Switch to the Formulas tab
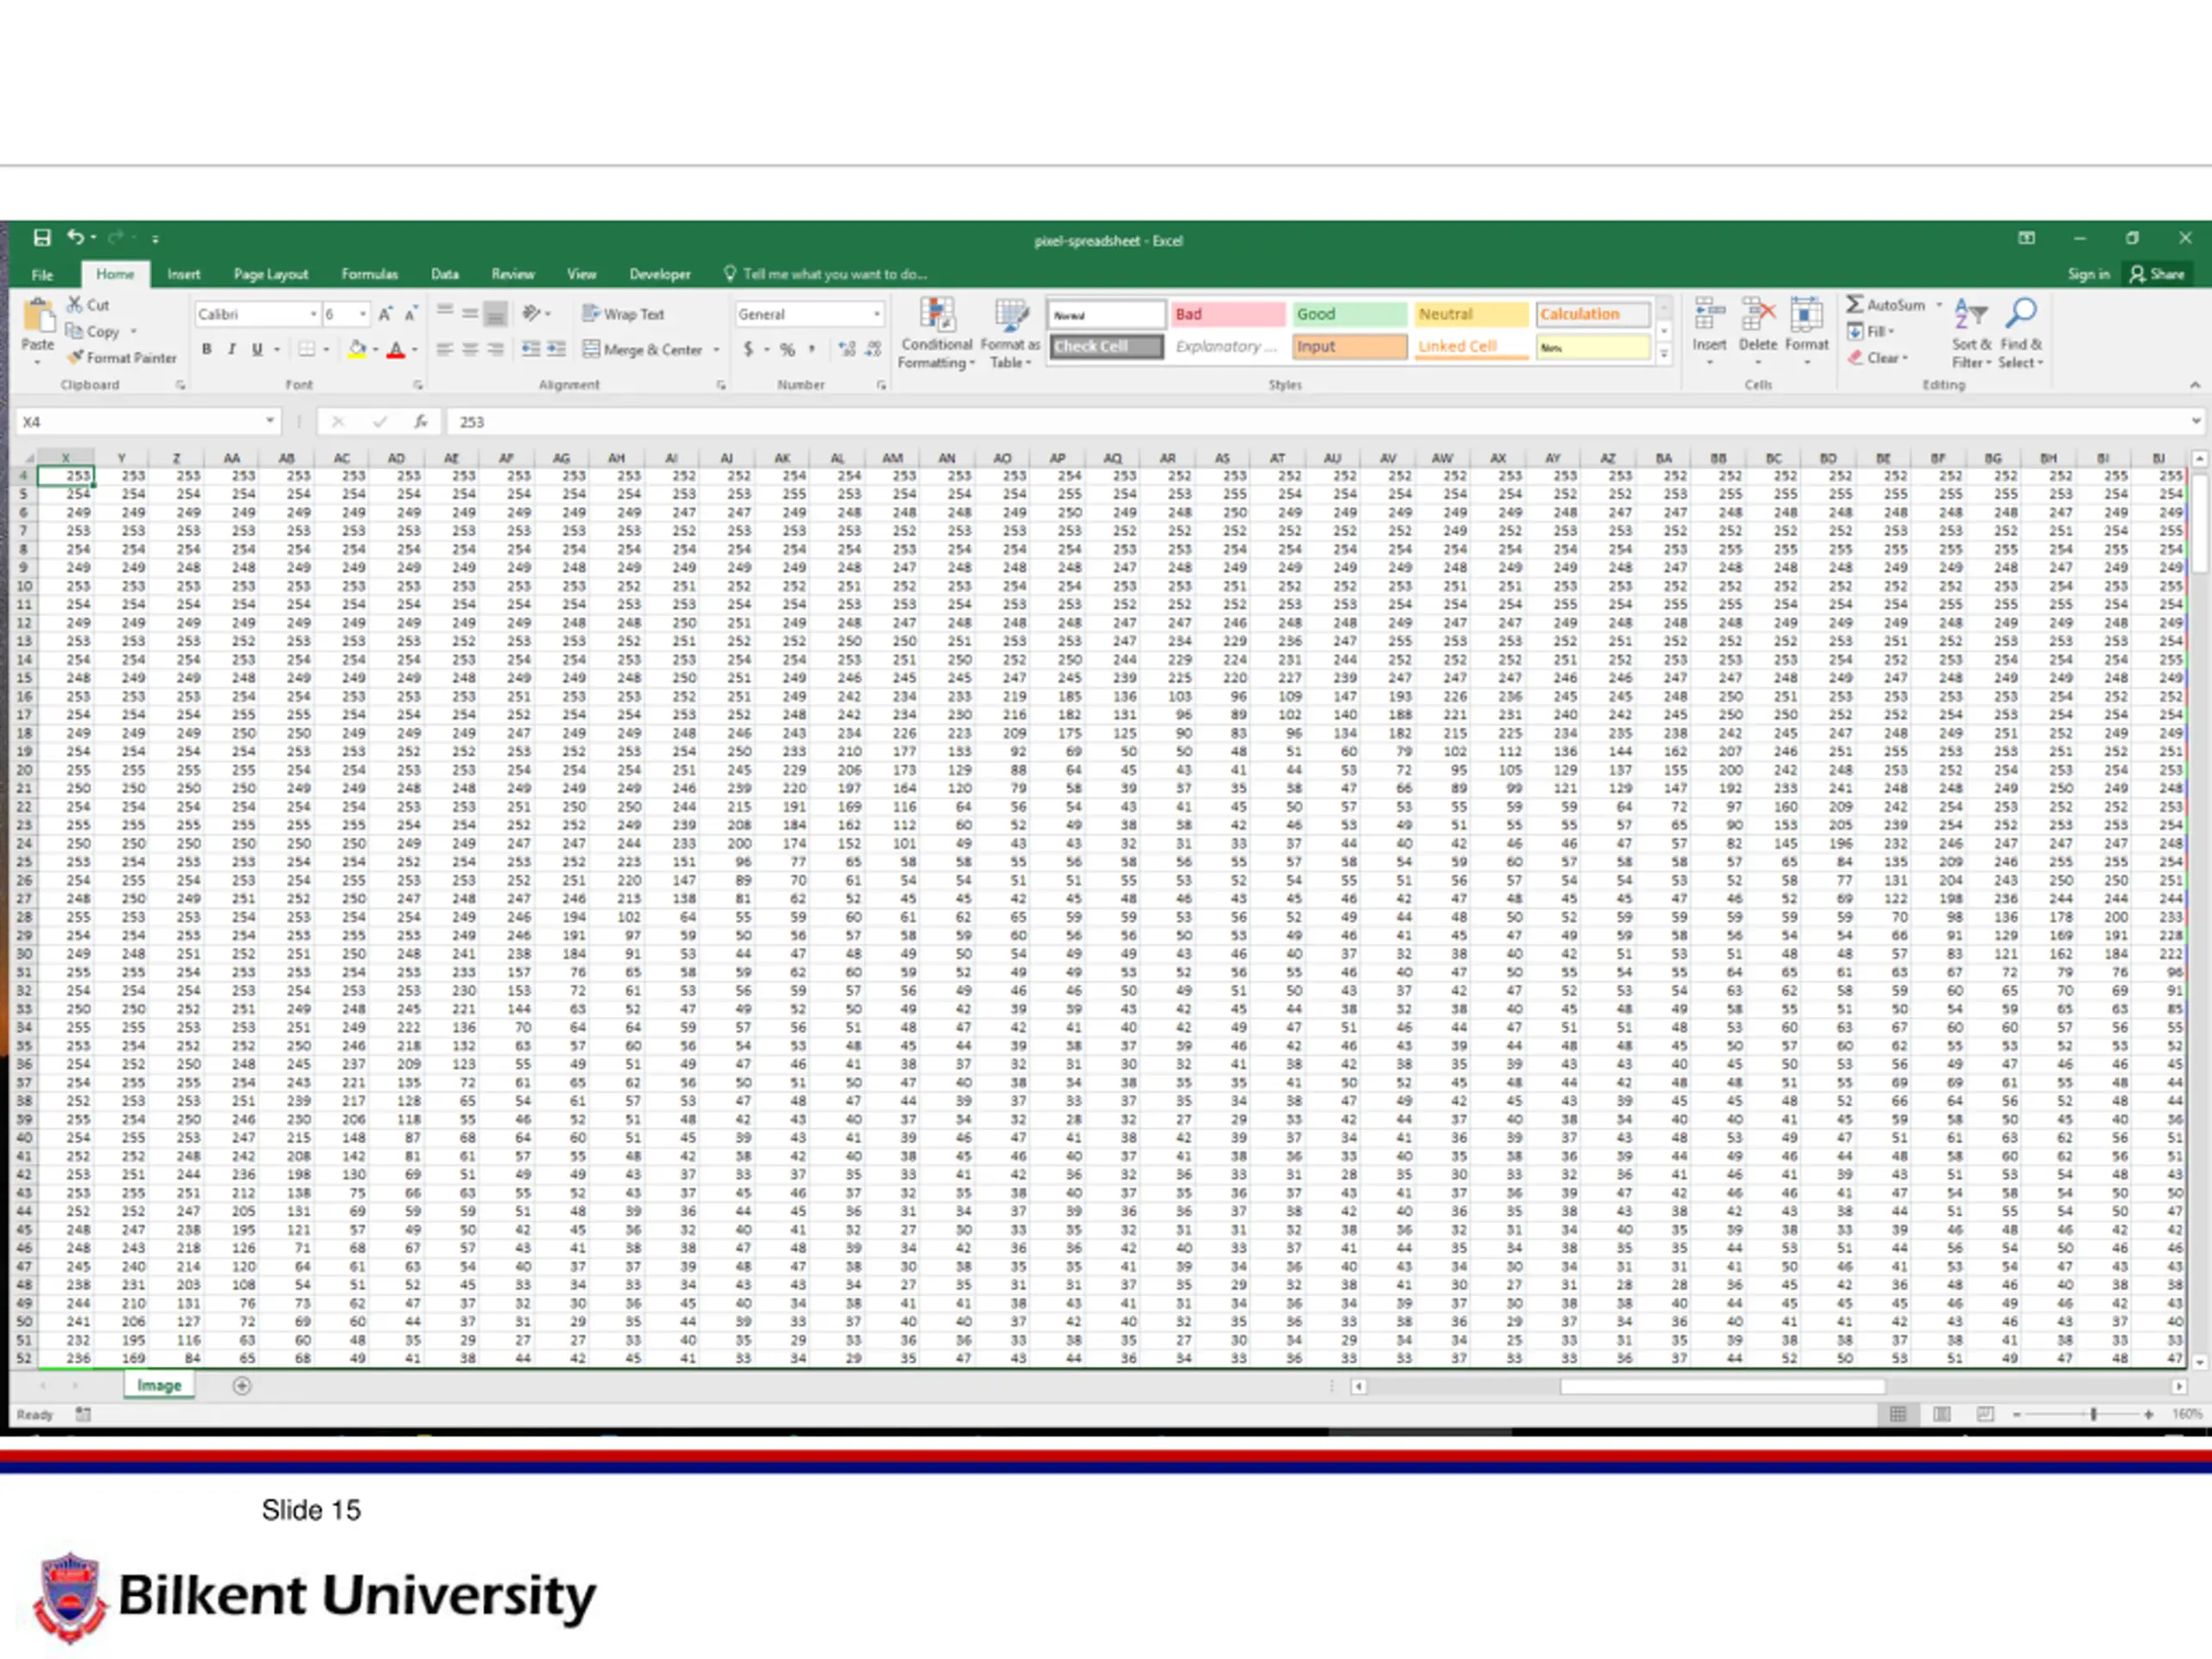This screenshot has height=1659, width=2212. coord(369,274)
